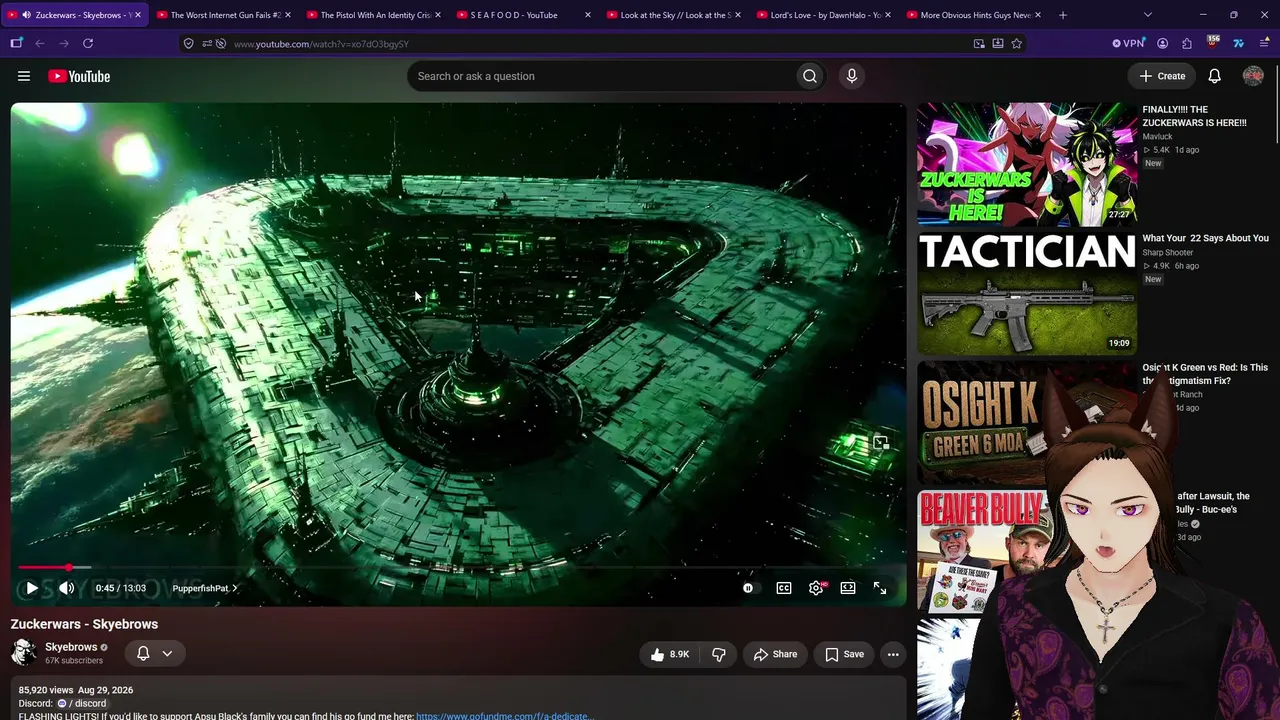Open the YouTube guide hamburger menu
This screenshot has height=720, width=1280.
pyautogui.click(x=24, y=76)
